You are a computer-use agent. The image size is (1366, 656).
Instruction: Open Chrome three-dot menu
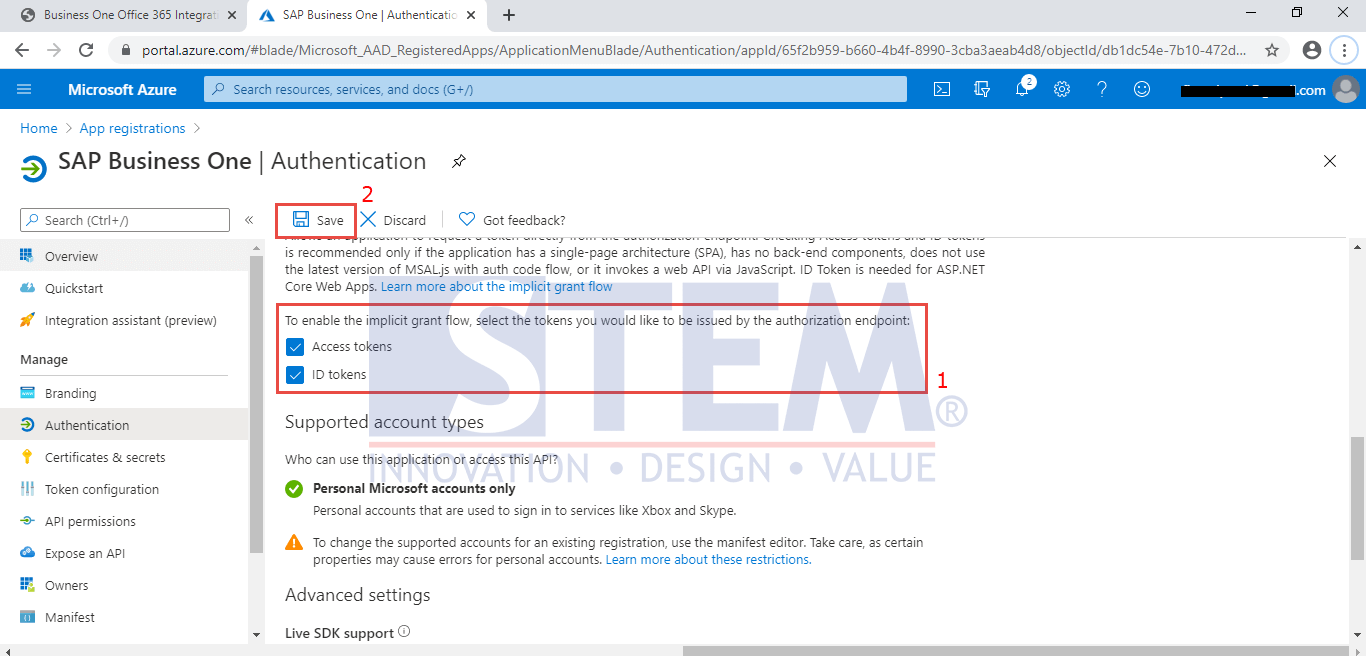(1345, 50)
